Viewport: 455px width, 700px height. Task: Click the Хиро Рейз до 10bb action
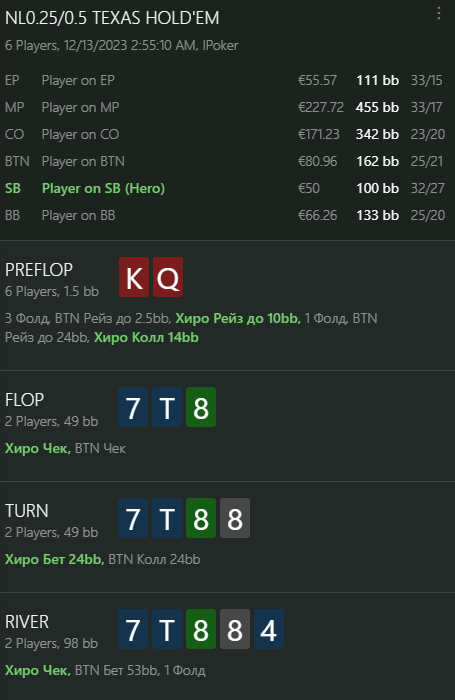pyautogui.click(x=237, y=318)
